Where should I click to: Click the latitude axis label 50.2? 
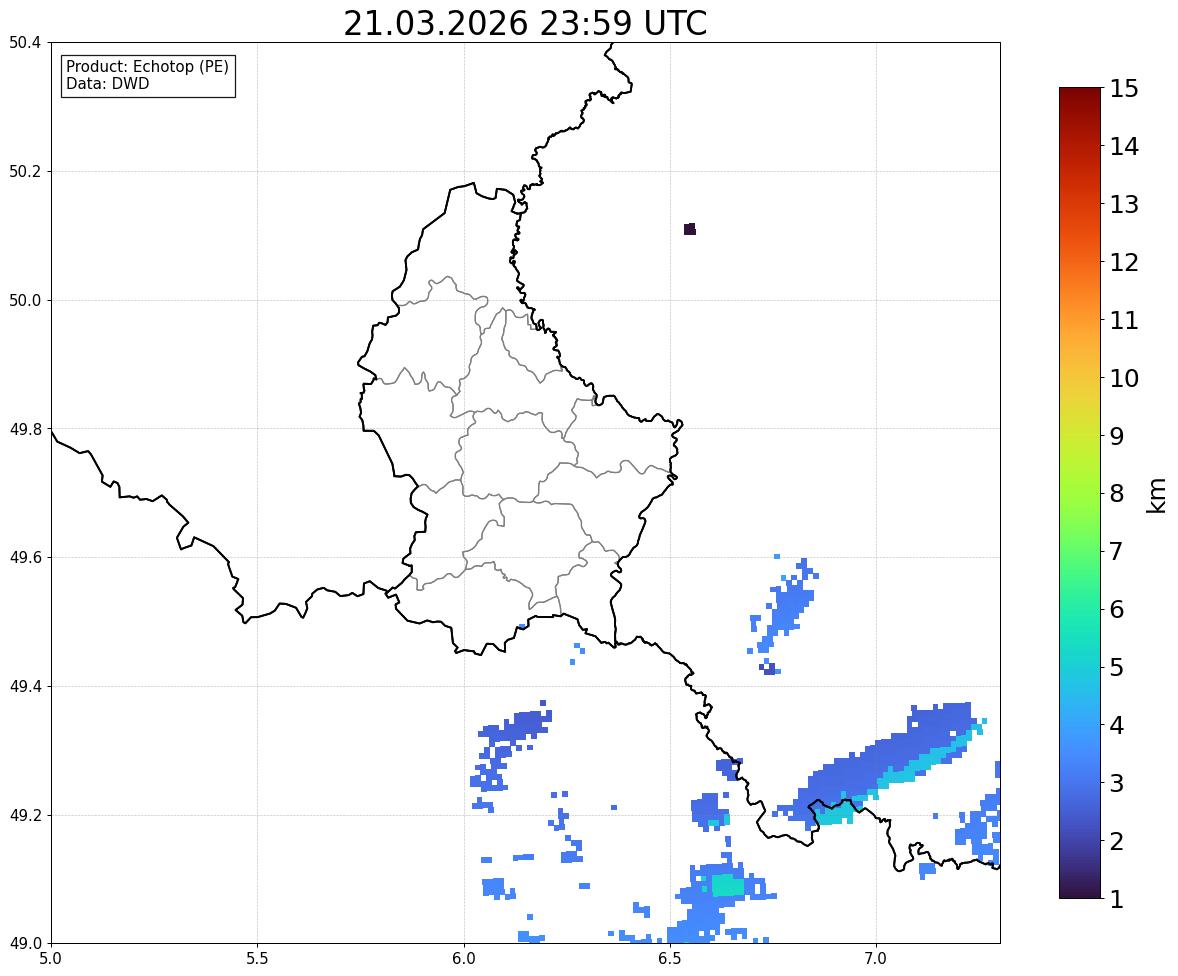(25, 171)
